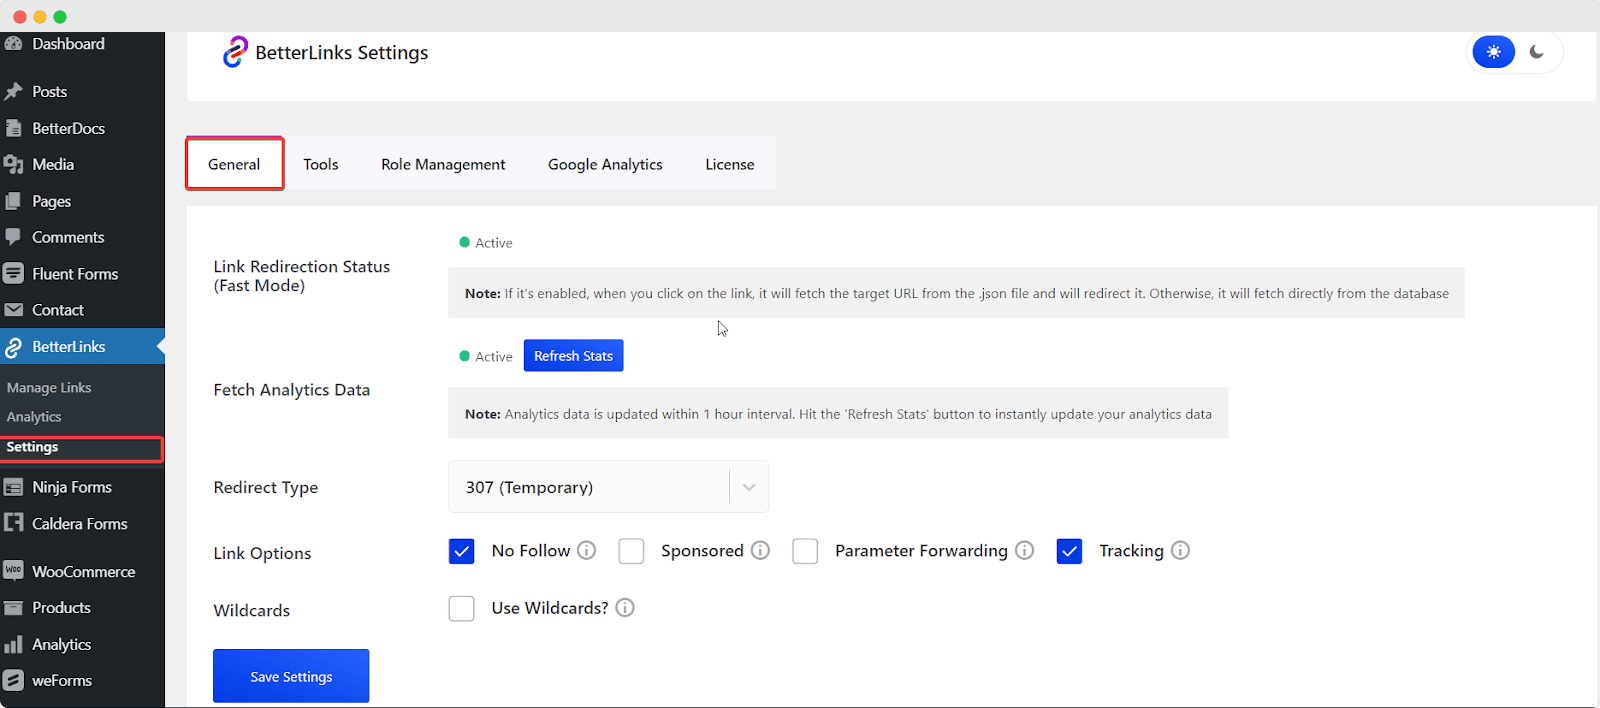
Task: Open the Tools tab
Action: pyautogui.click(x=321, y=164)
